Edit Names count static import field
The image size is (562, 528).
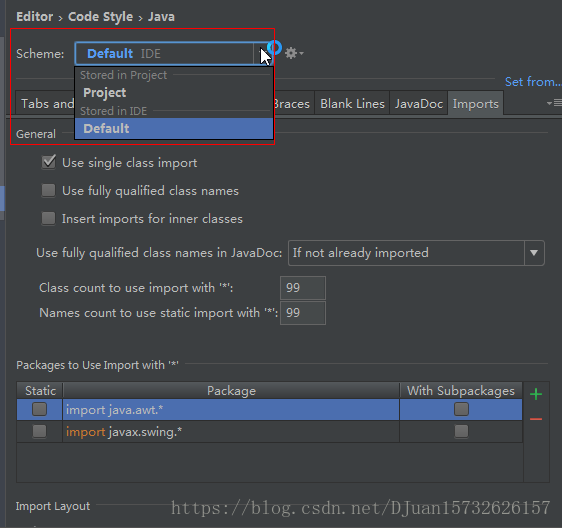point(303,313)
